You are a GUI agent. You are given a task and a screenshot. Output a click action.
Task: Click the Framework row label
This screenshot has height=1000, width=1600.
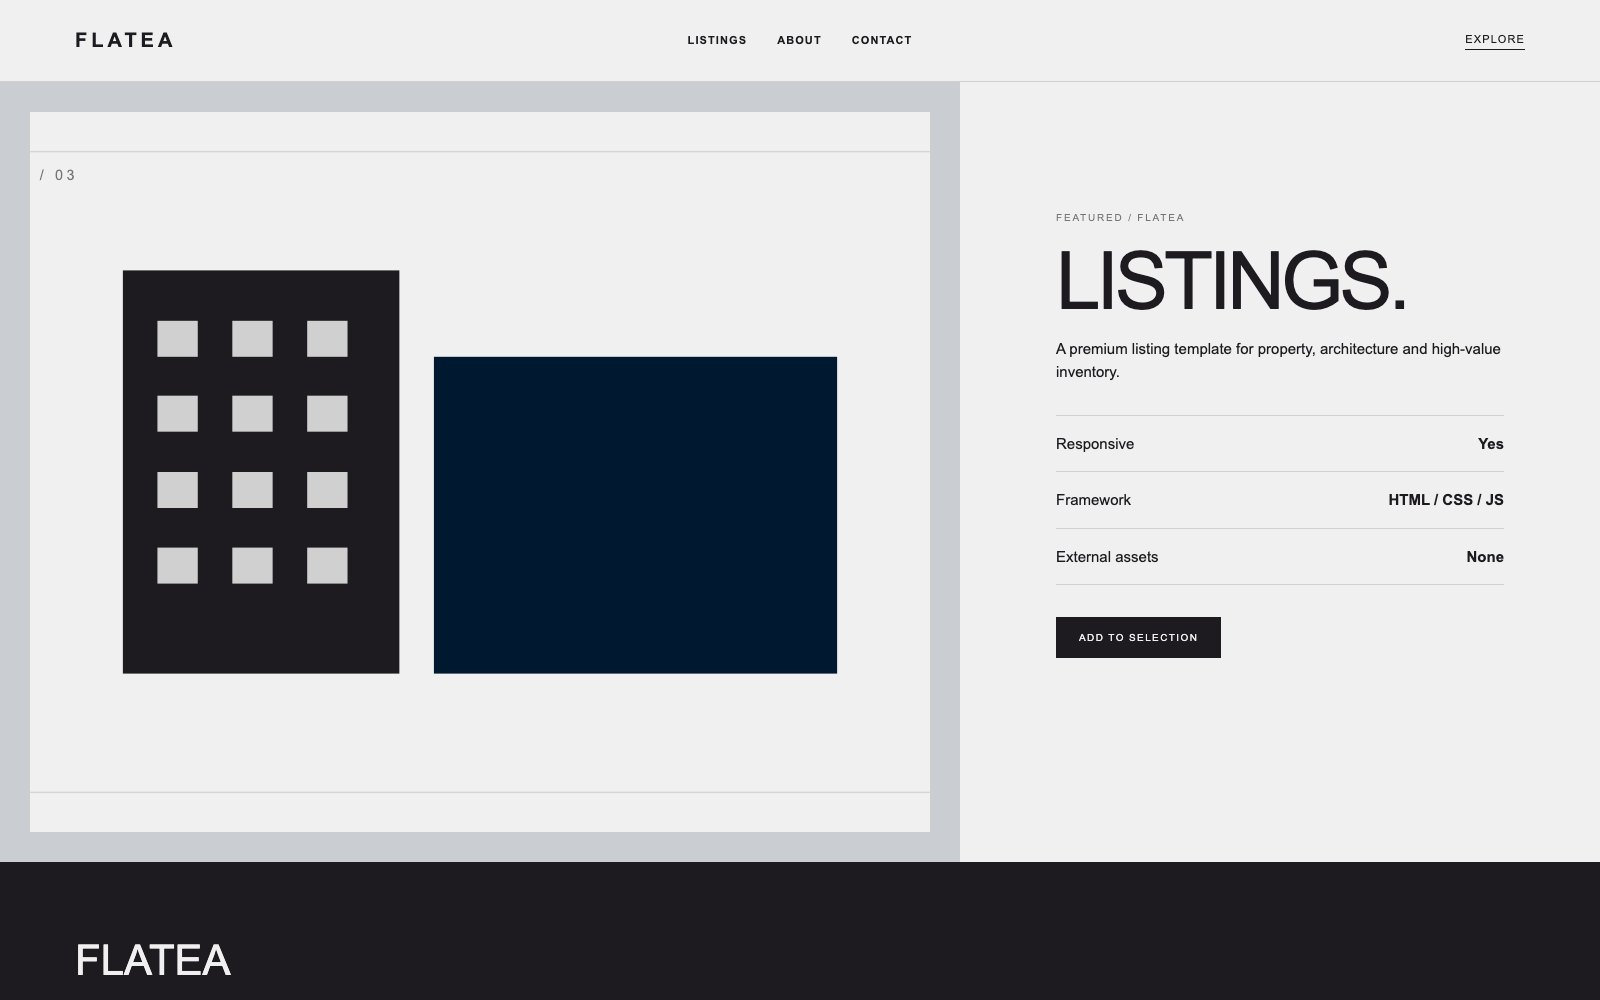[x=1093, y=500]
